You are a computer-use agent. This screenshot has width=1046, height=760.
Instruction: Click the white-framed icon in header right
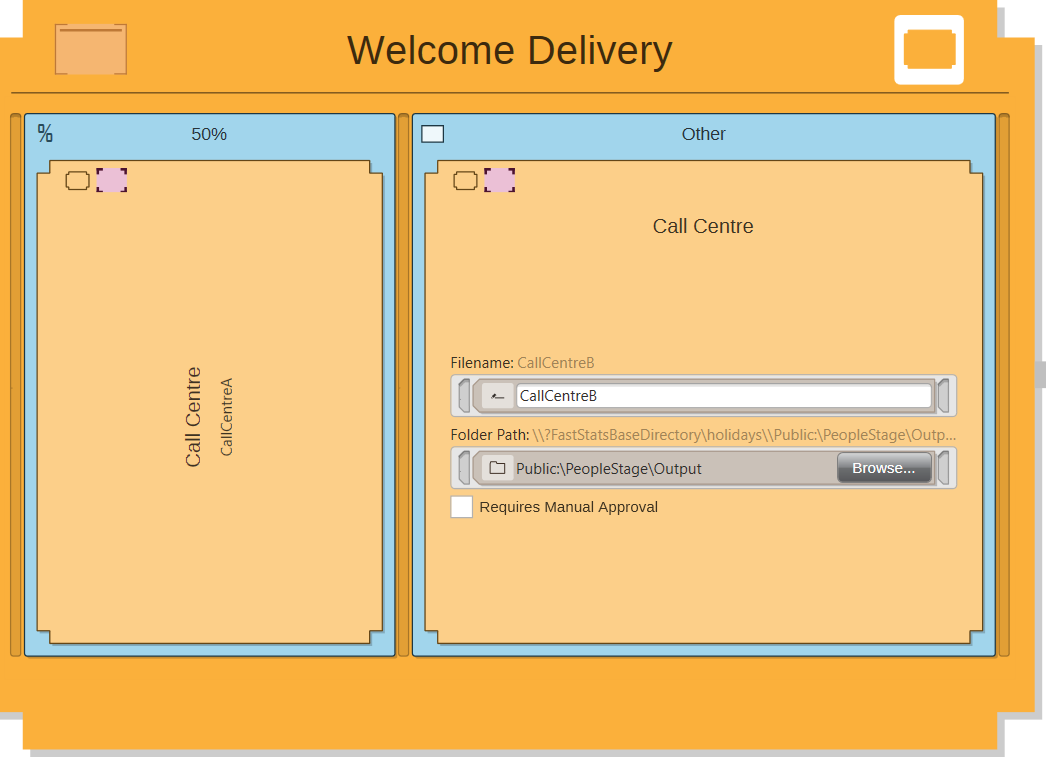929,50
